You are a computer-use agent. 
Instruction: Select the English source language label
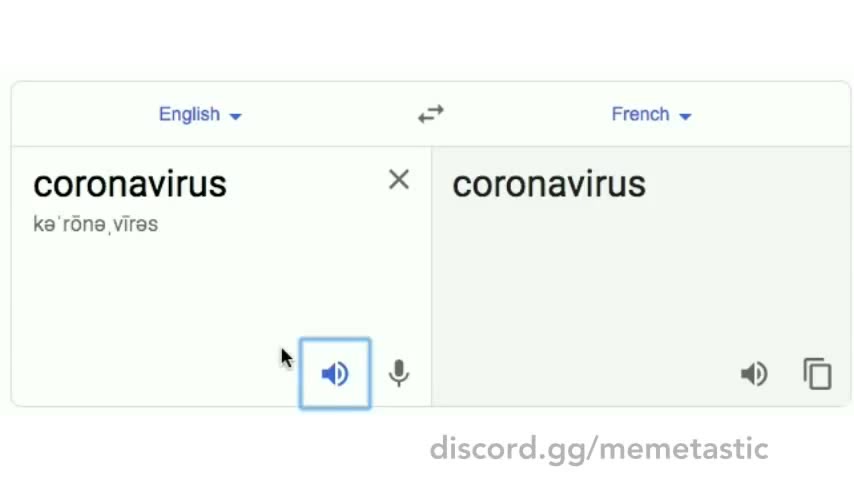click(x=189, y=114)
